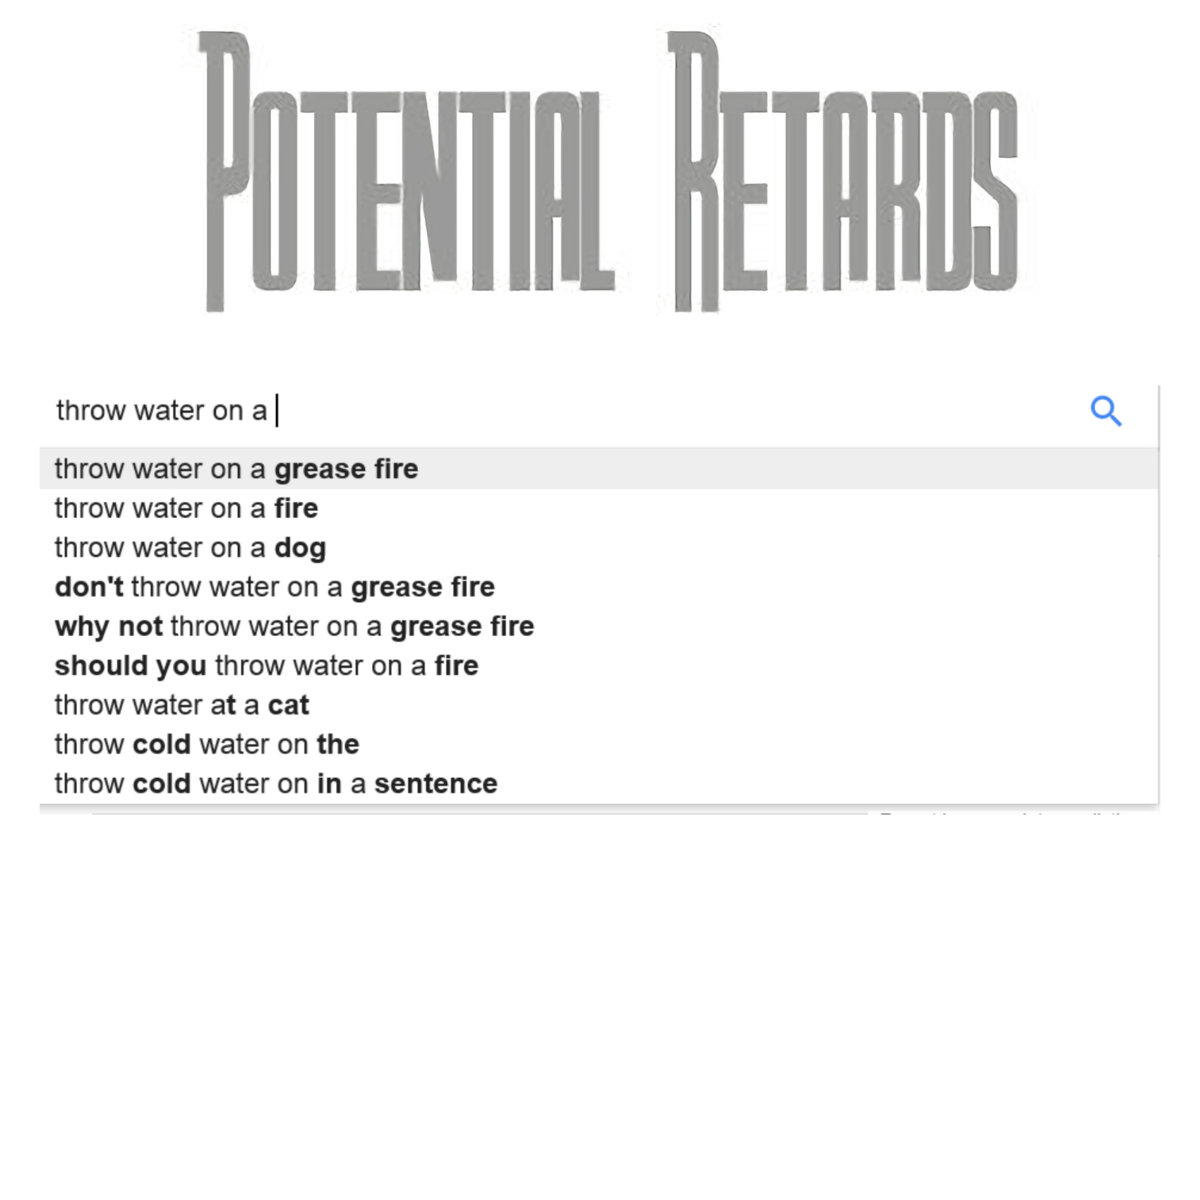Viewport: 1200px width, 1200px height.
Task: Choose "should you throw water on a fire"
Action: coord(266,666)
